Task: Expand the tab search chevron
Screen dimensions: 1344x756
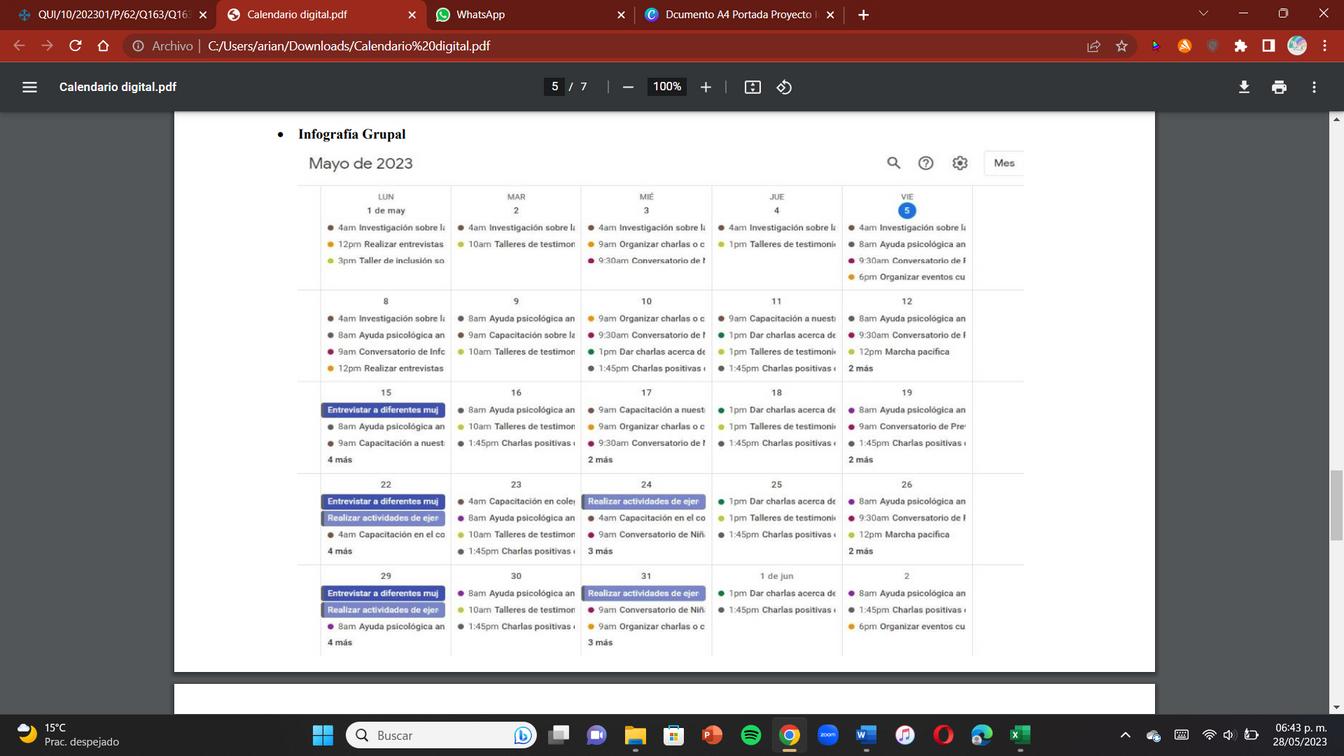Action: point(1203,14)
